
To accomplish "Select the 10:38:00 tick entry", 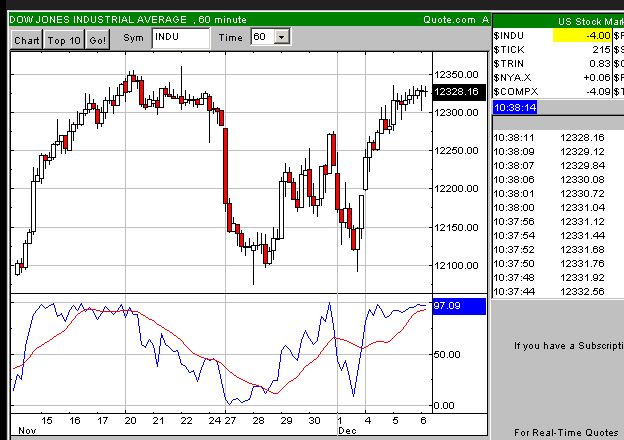I will (558, 207).
